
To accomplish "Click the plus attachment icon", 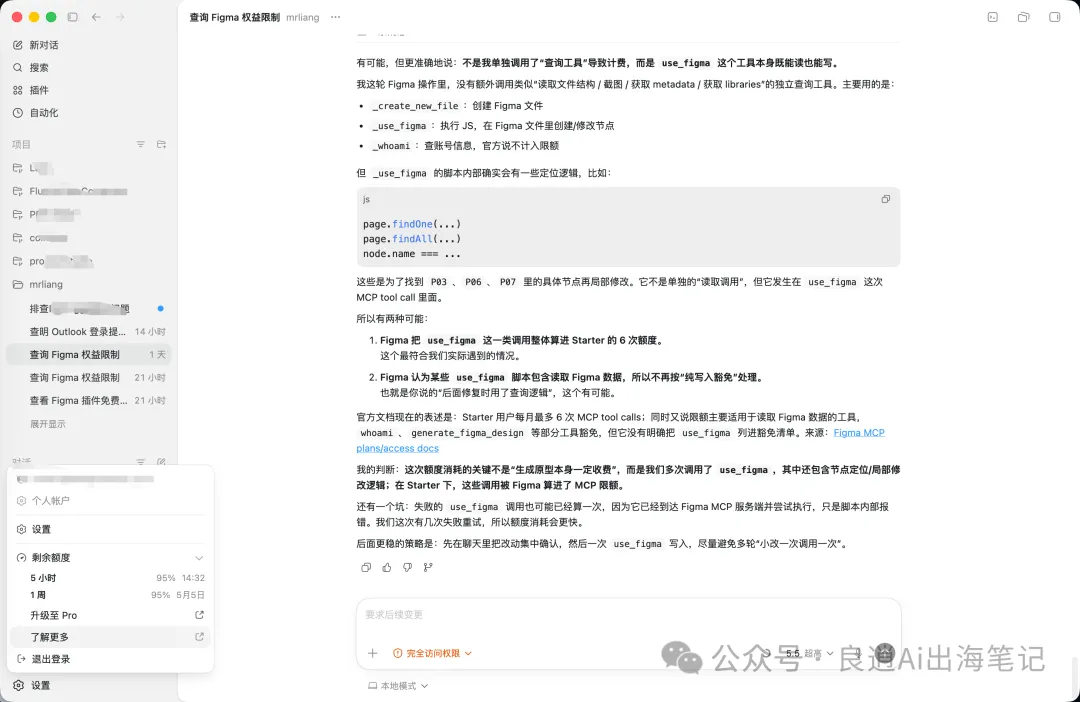I will 372,653.
